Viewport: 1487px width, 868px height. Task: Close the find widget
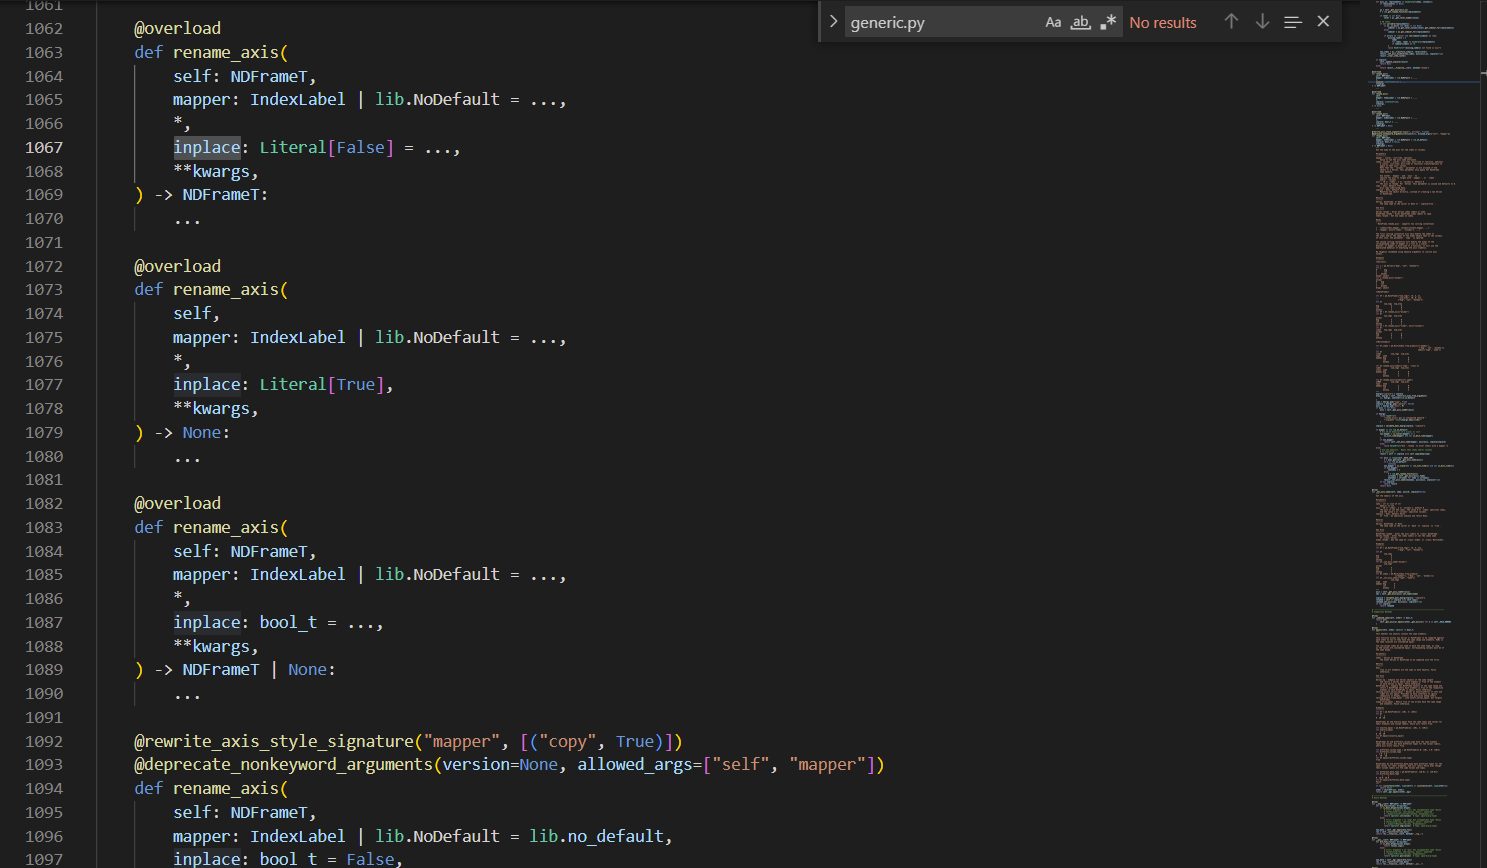(x=1323, y=22)
